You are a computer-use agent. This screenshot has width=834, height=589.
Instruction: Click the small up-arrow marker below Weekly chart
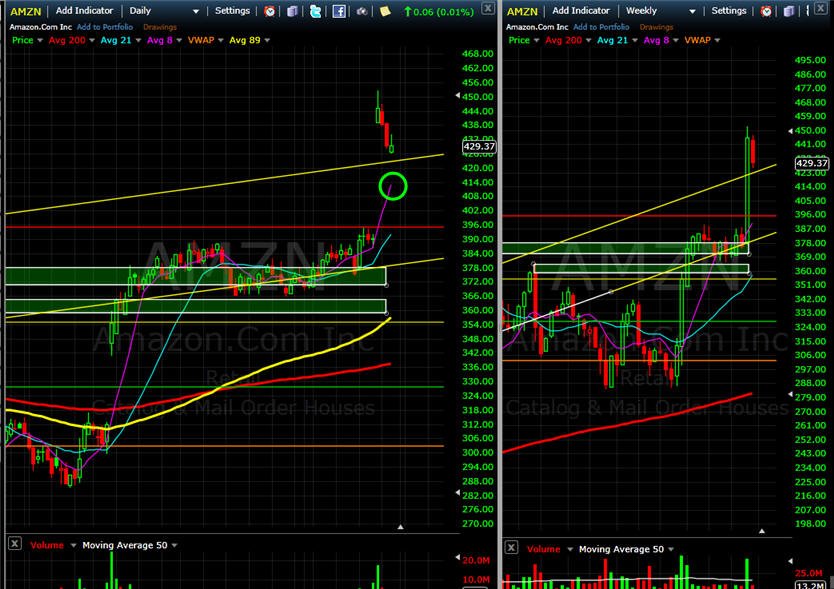tap(762, 531)
